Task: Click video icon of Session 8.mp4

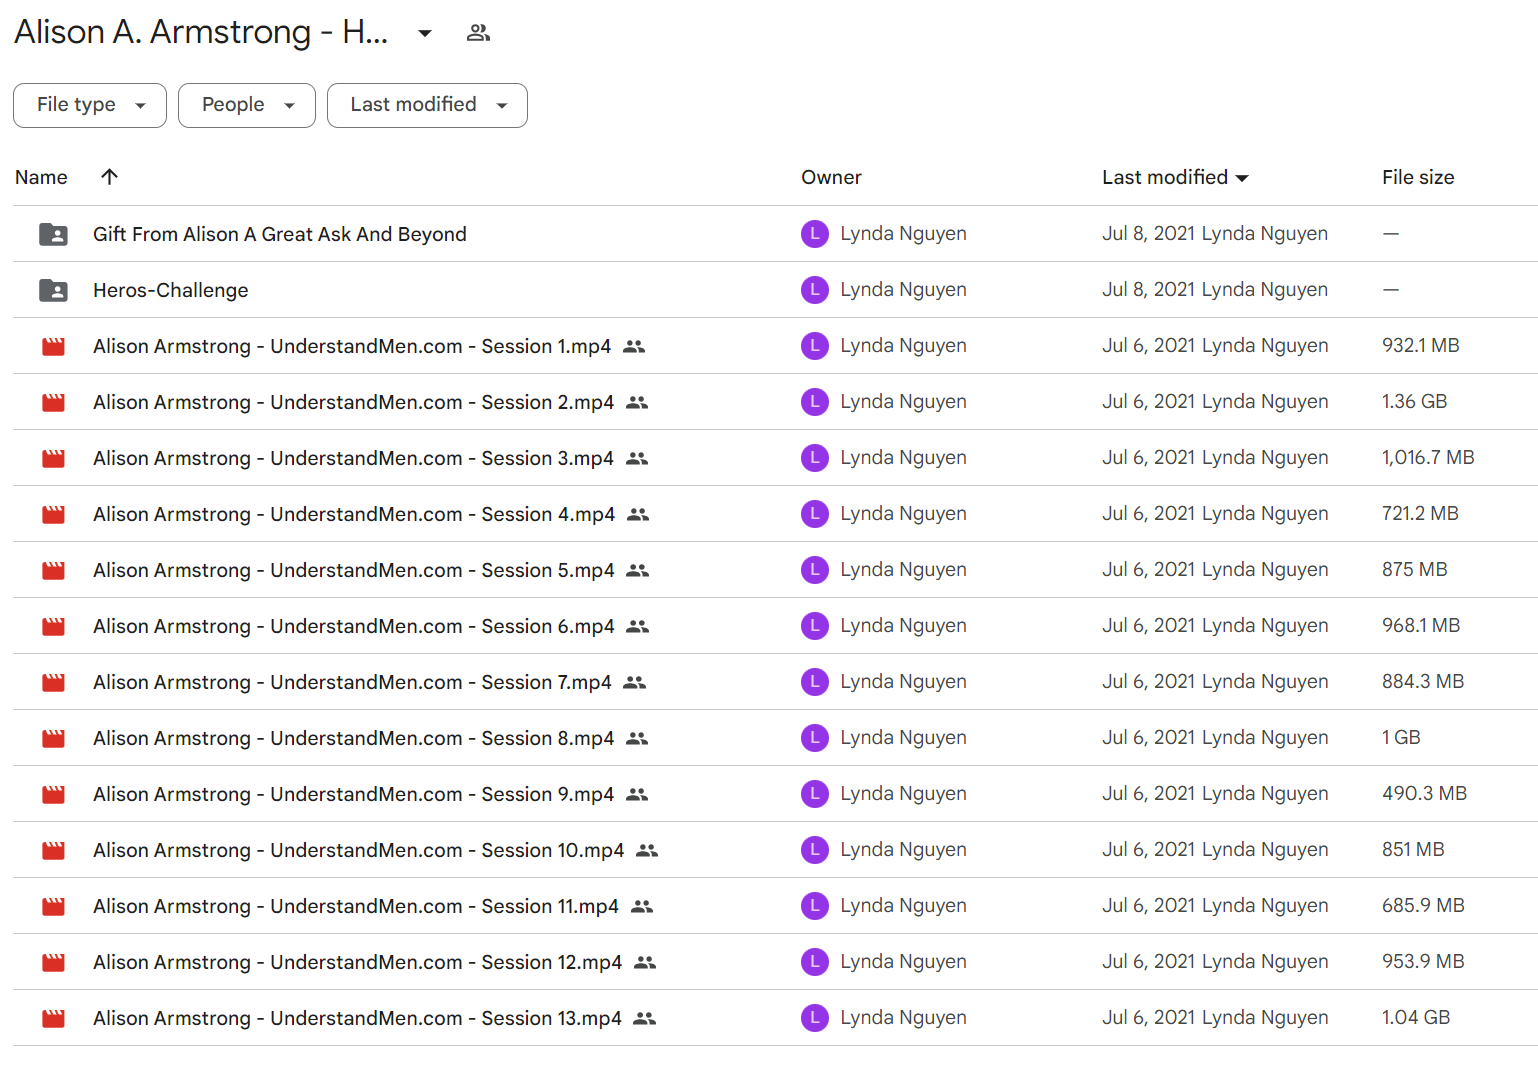Action: [53, 738]
